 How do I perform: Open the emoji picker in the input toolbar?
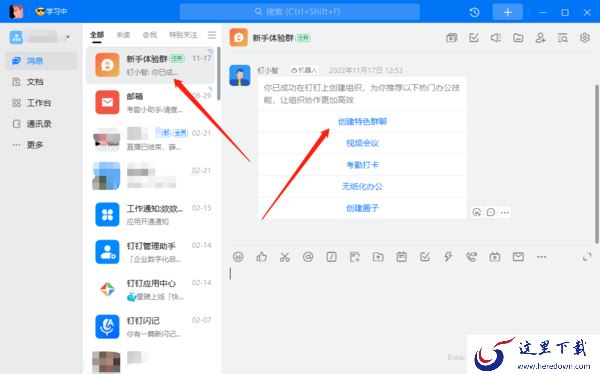point(238,256)
